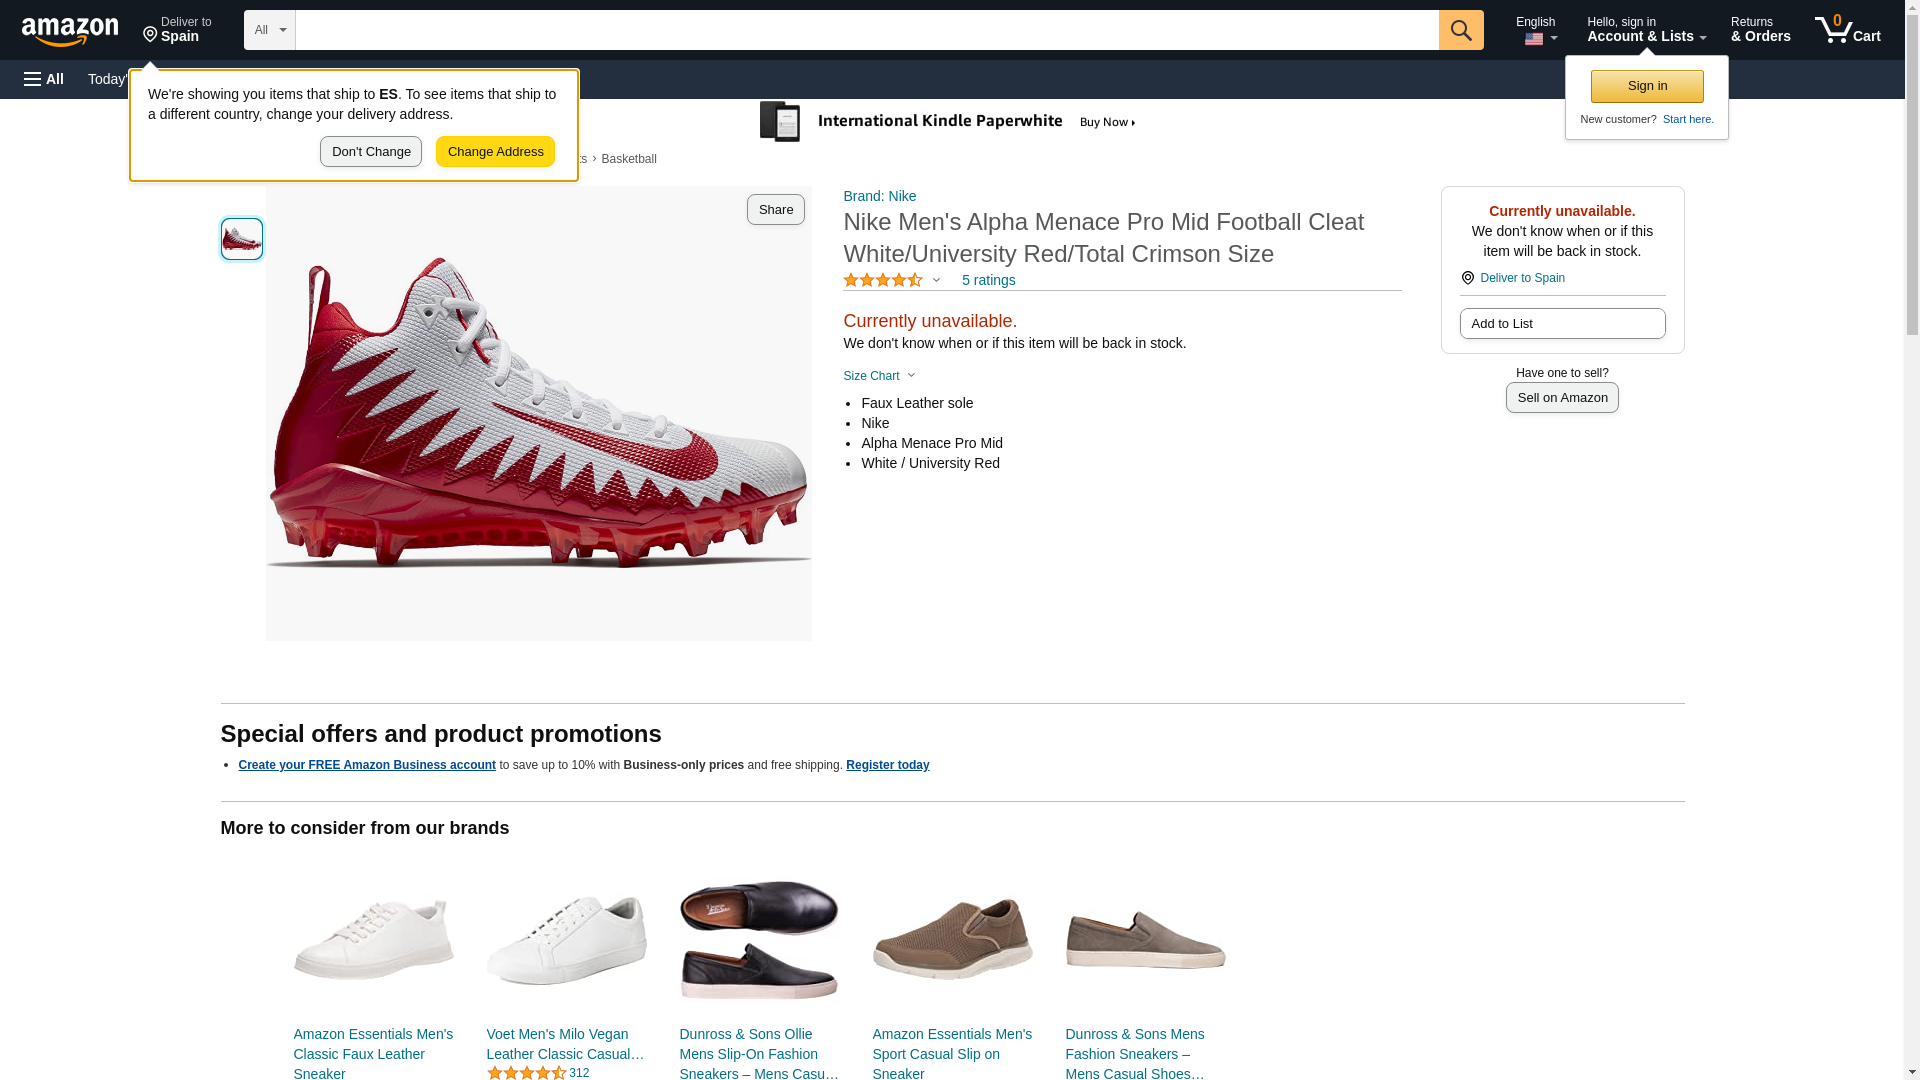1920x1080 pixels.
Task: Click the search magnifier button
Action: (1460, 30)
